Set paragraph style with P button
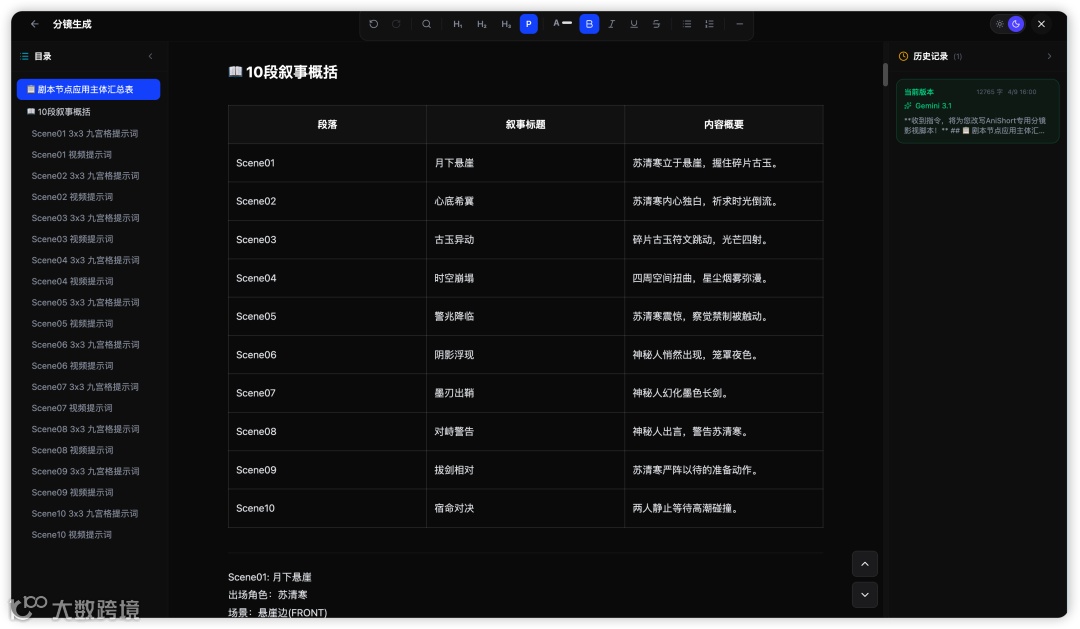The height and width of the screenshot is (629, 1080). (528, 24)
